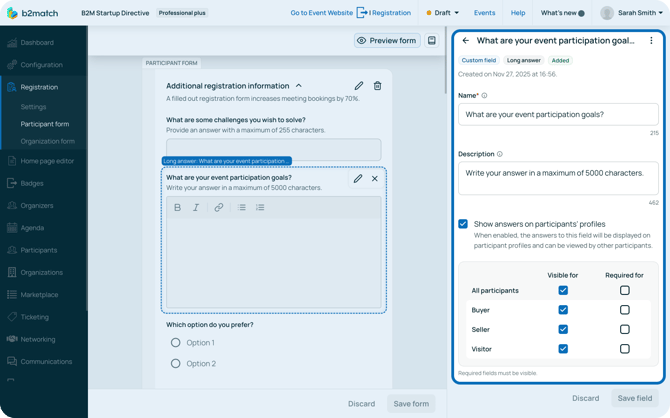
Task: Click the back arrow in field panel
Action: [x=465, y=41]
